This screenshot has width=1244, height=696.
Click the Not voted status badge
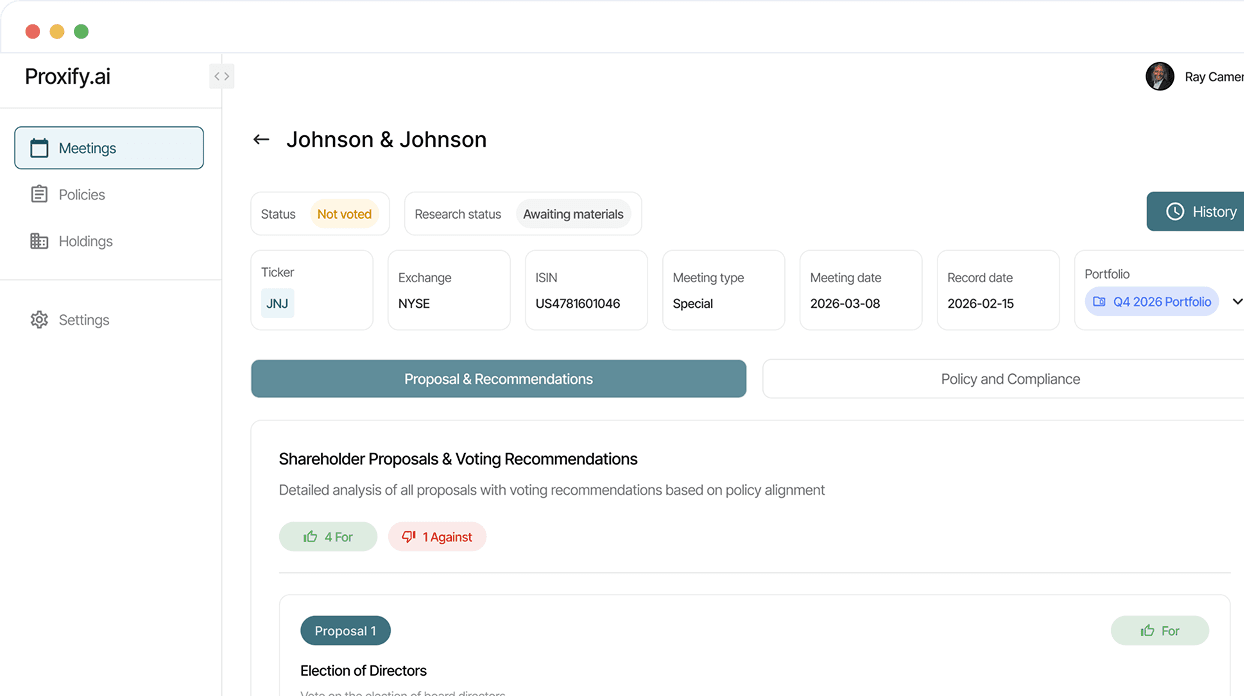coord(344,214)
